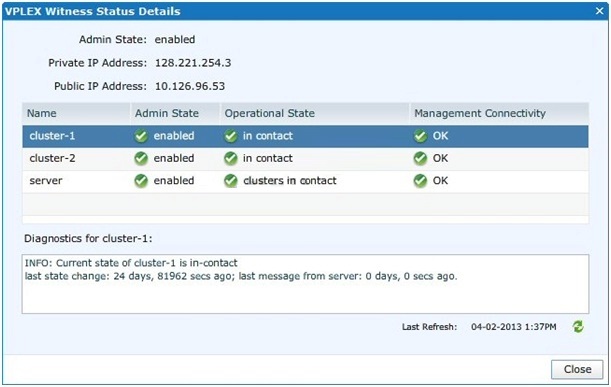The image size is (611, 387).
Task: Click cluster-1 in contact status check icon
Action: pos(231,136)
